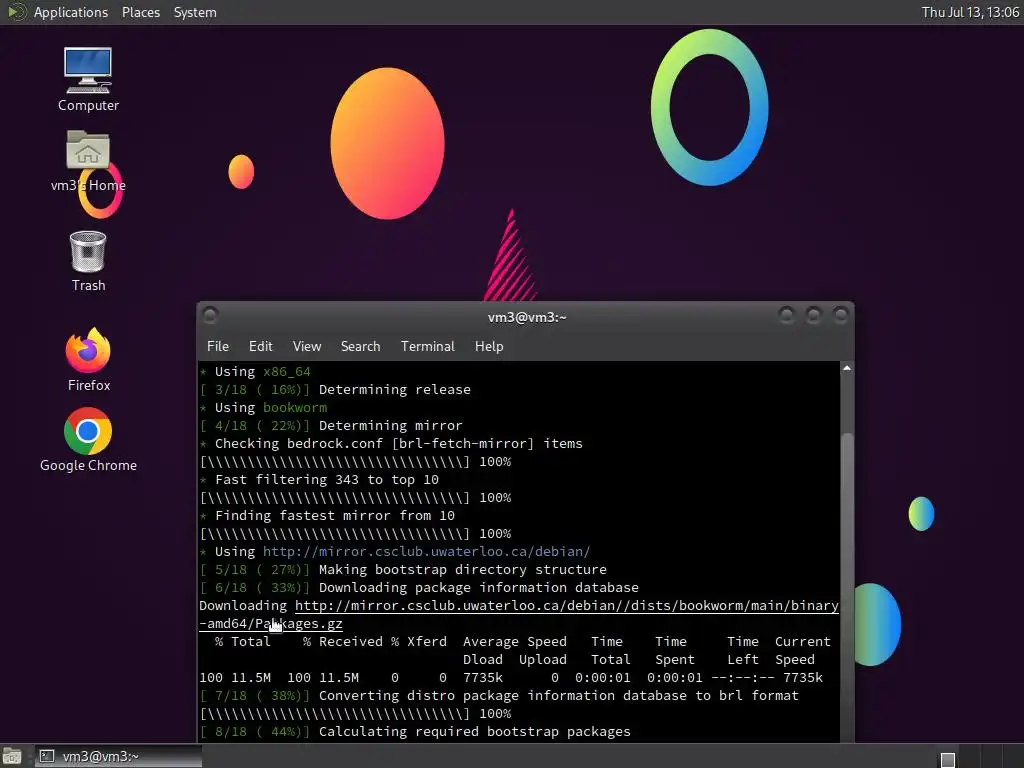Open the Applications menu in top panel

point(71,12)
